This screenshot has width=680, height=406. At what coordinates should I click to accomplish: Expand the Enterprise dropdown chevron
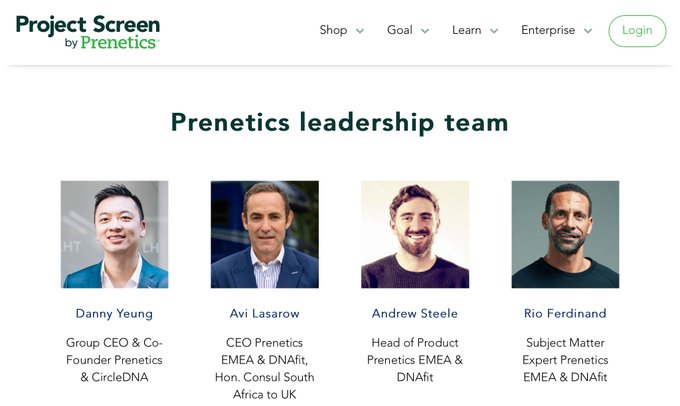pos(588,31)
